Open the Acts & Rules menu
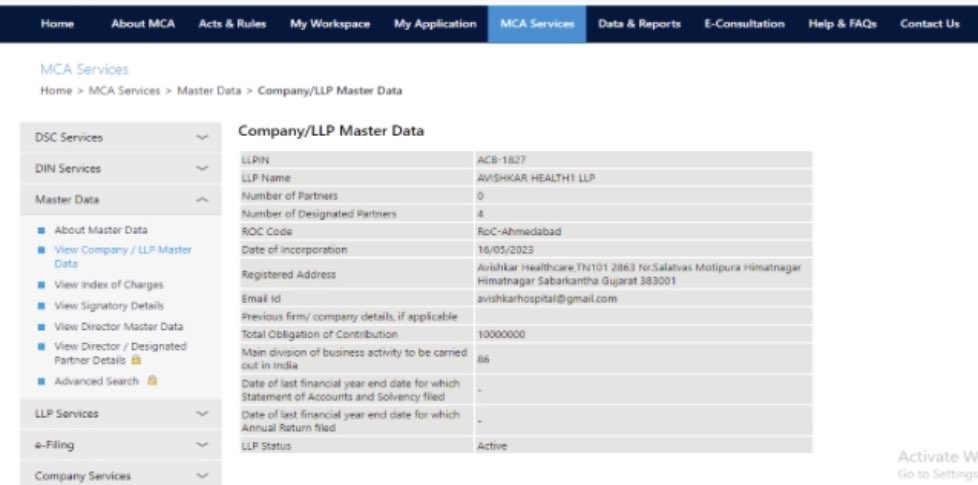This screenshot has width=978, height=485. 232,24
